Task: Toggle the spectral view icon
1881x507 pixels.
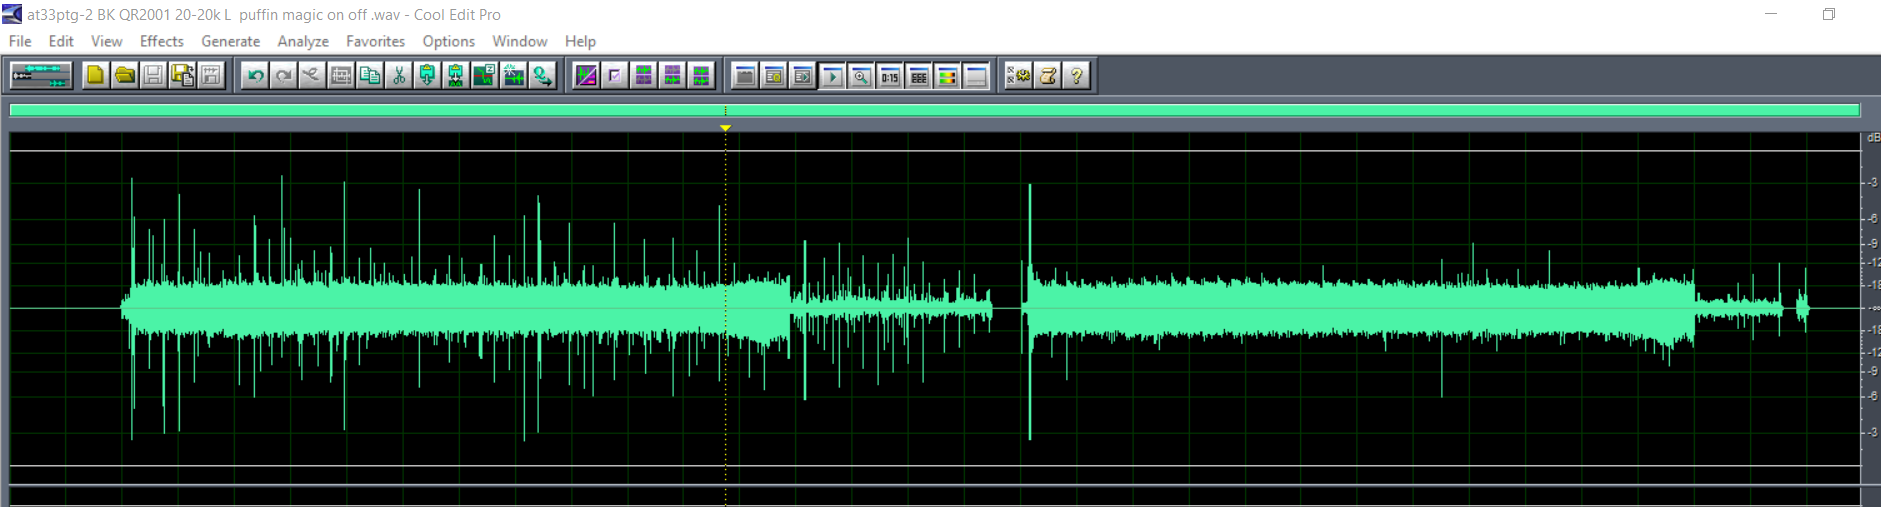Action: 586,76
